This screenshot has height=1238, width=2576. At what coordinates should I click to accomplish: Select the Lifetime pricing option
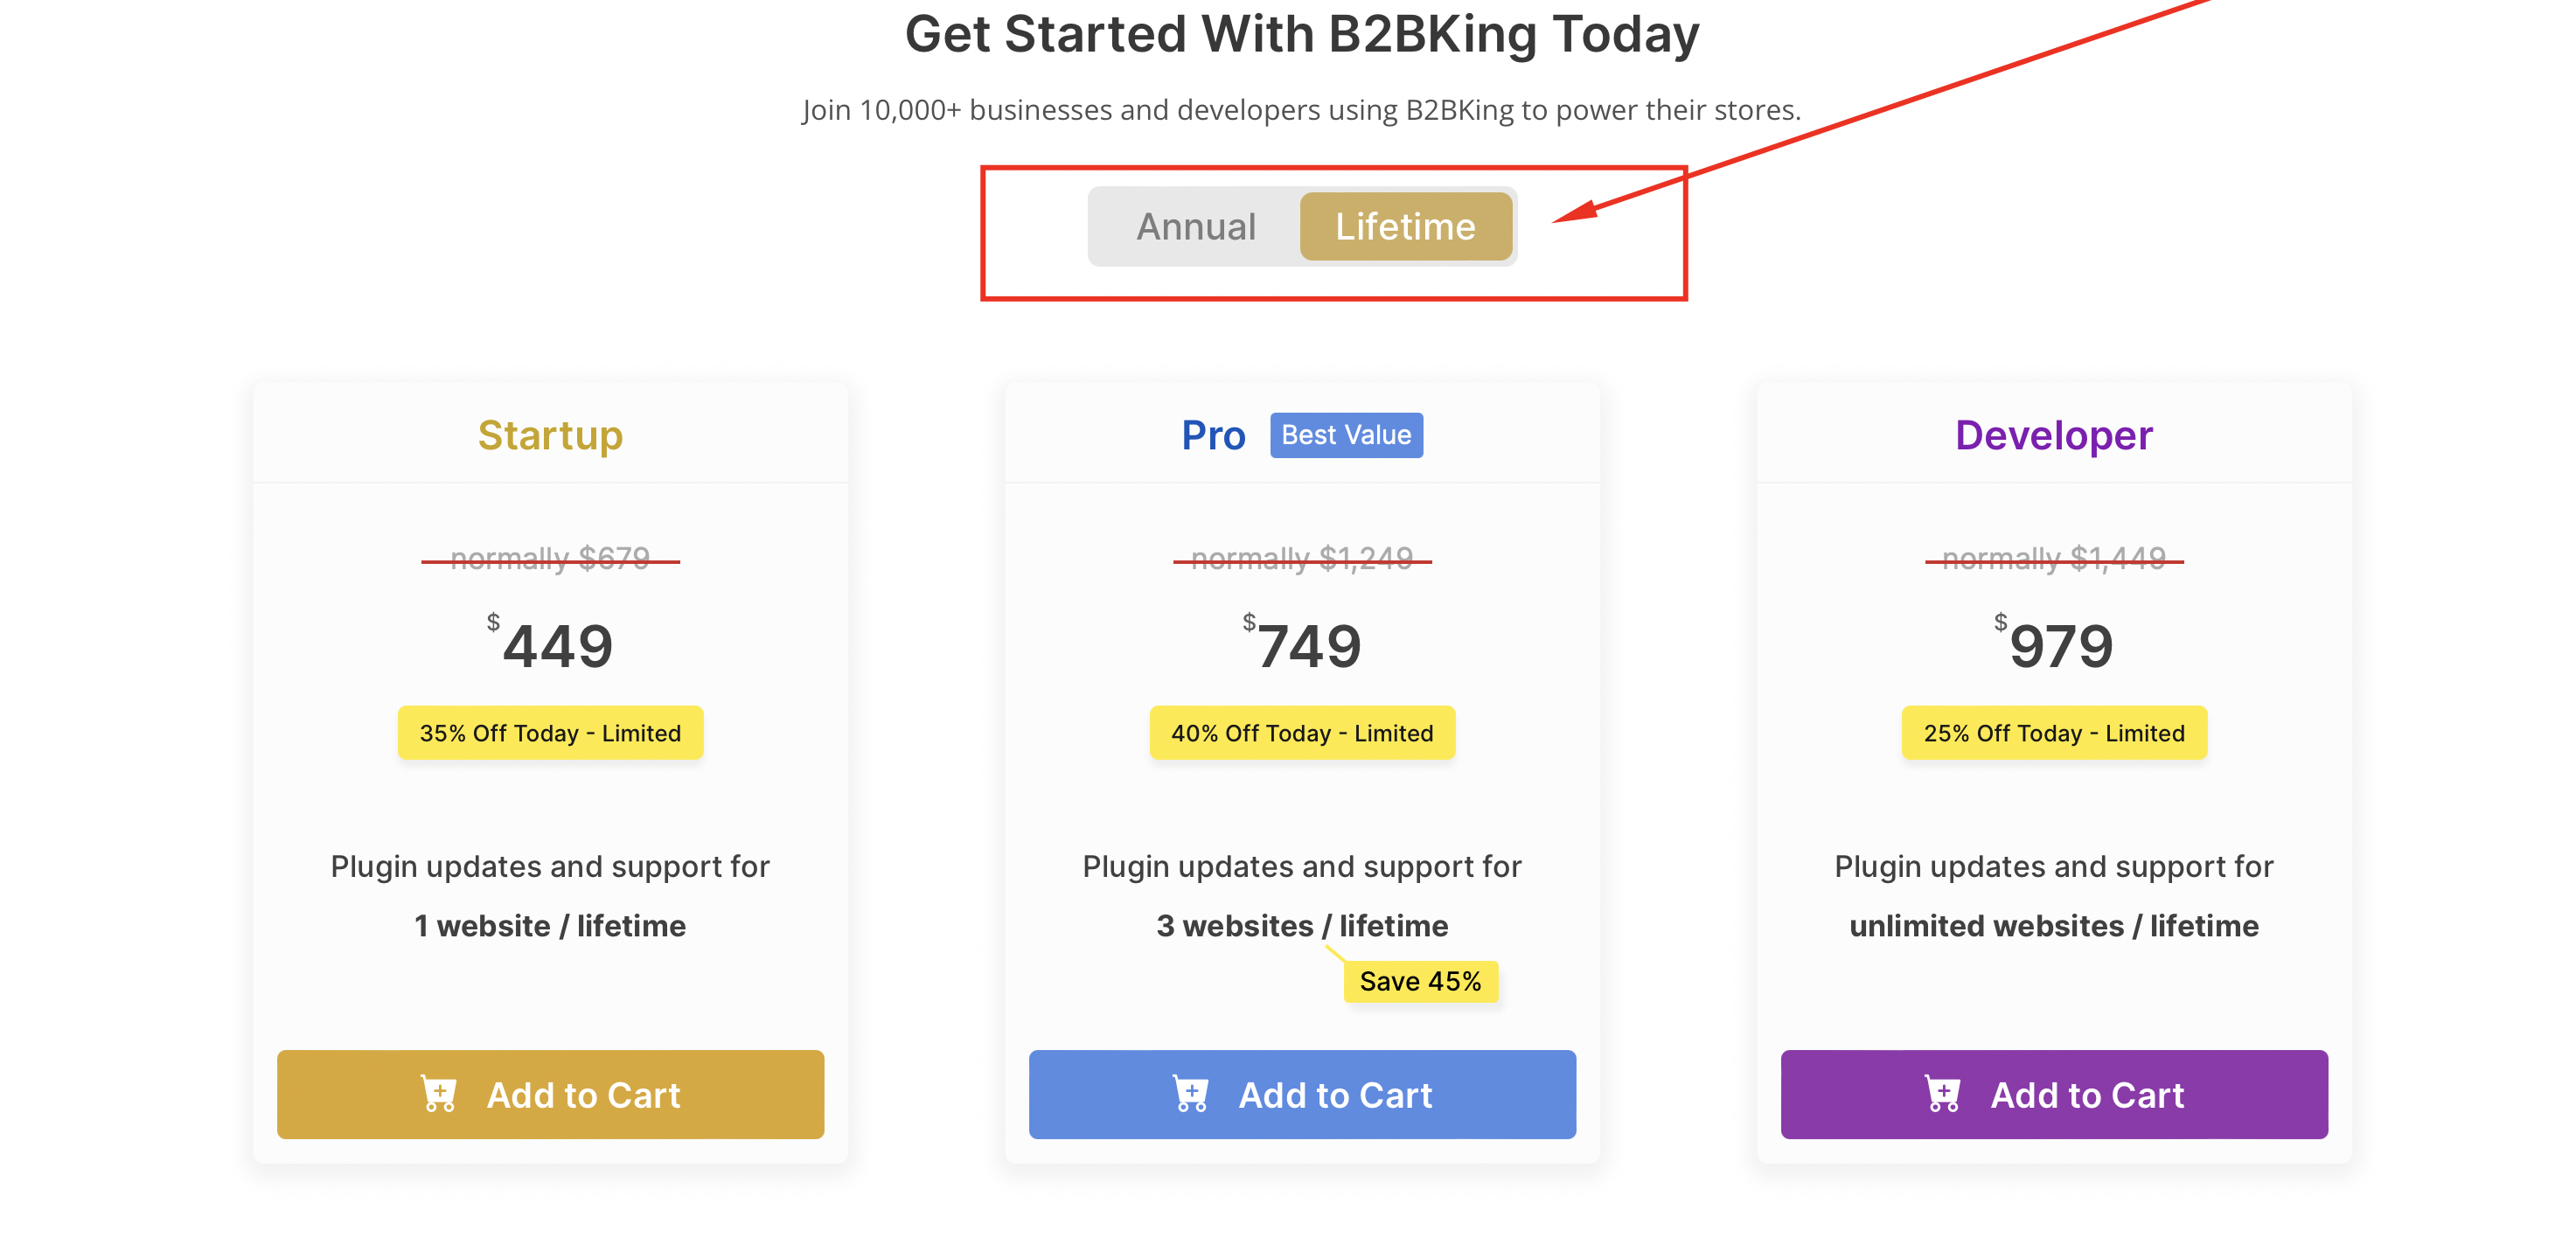(1405, 227)
